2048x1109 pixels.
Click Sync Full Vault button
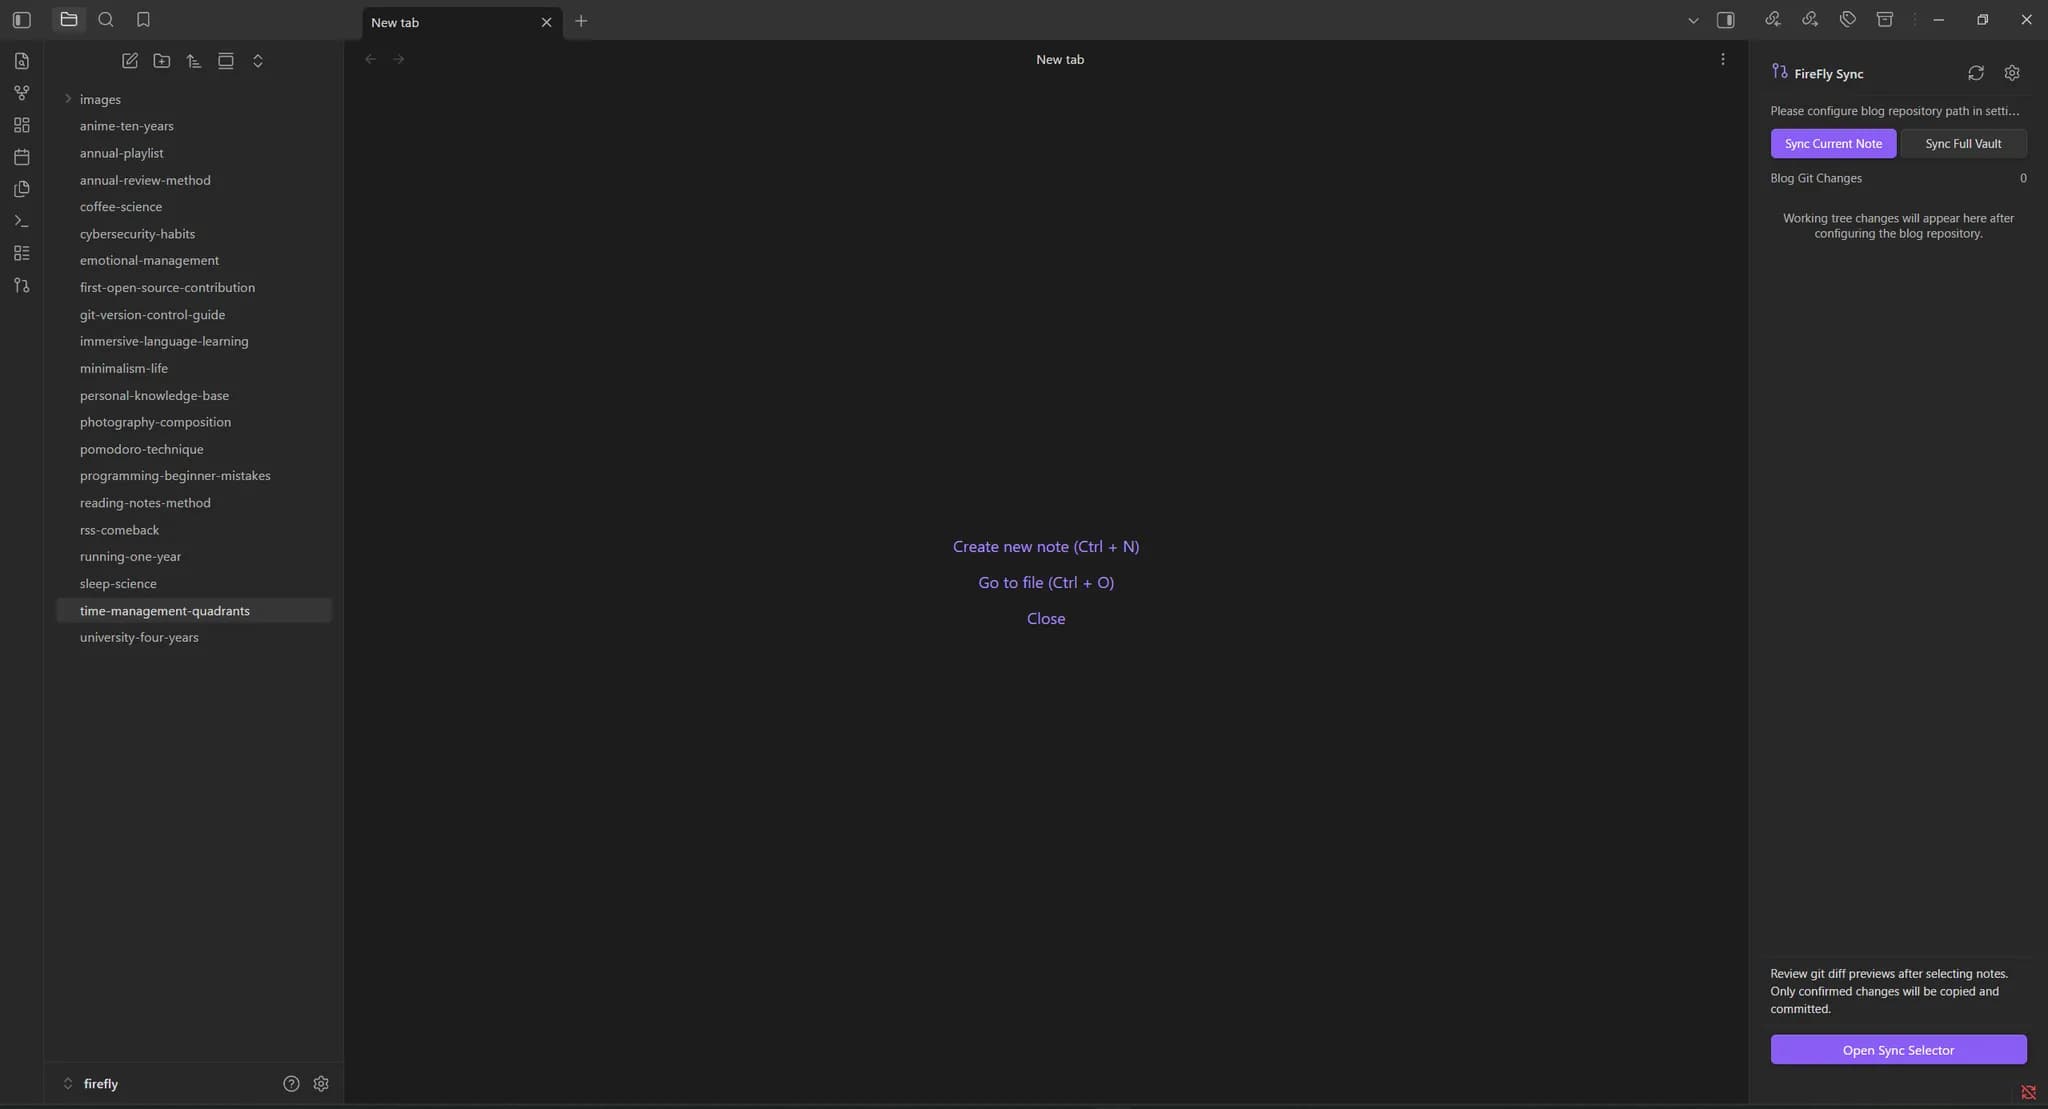click(1963, 143)
